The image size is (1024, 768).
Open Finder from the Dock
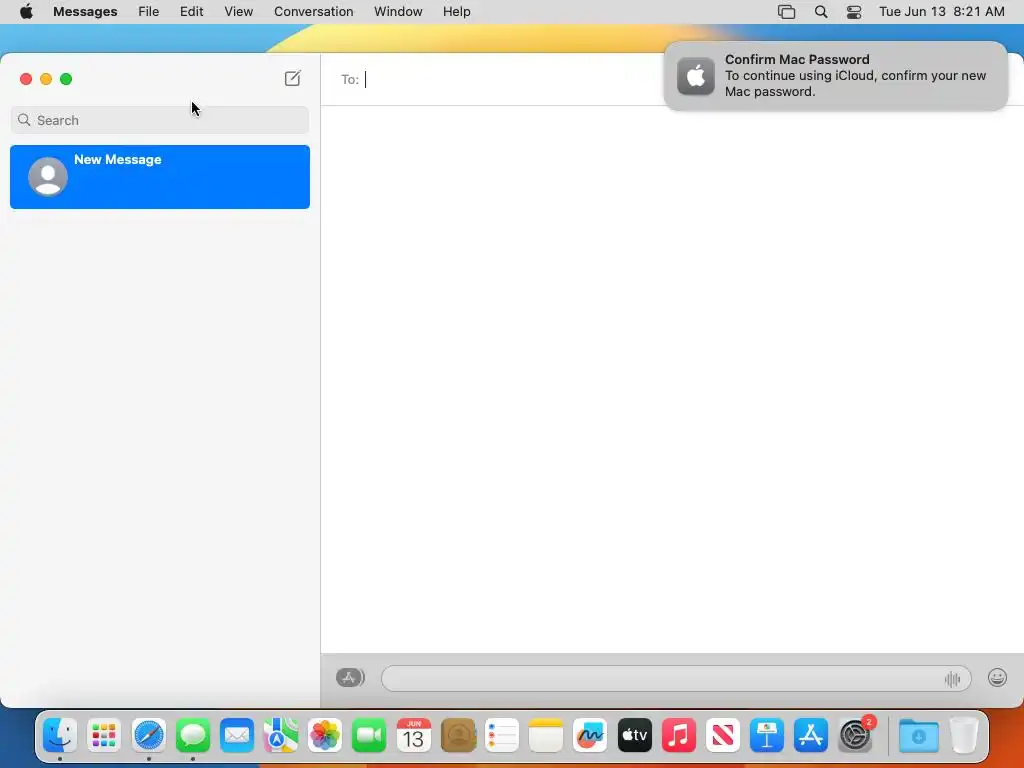(x=60, y=735)
